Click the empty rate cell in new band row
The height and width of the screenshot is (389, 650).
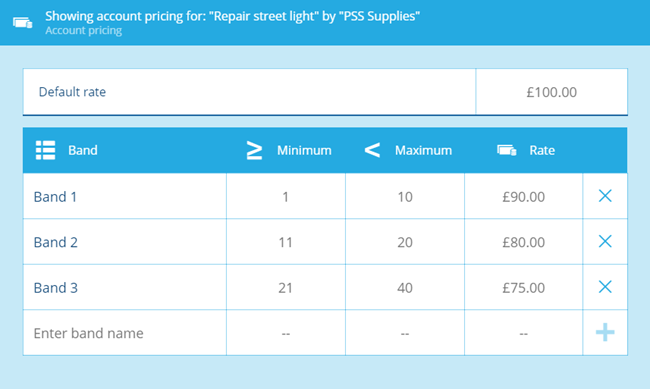coord(524,333)
